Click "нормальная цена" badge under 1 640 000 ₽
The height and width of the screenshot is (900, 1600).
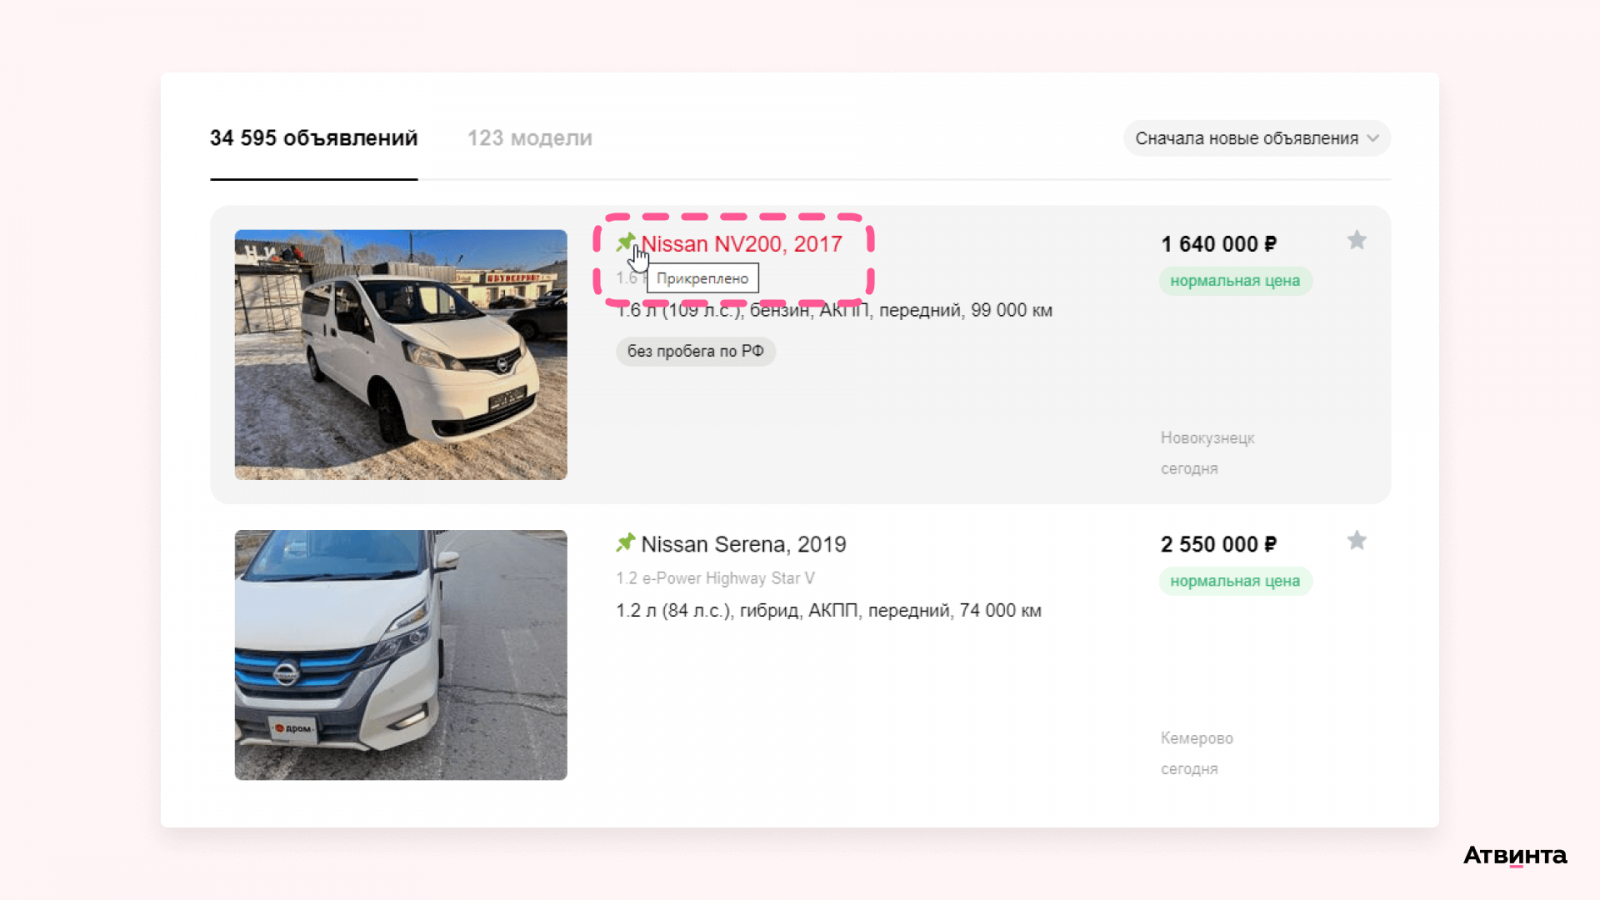(1235, 281)
